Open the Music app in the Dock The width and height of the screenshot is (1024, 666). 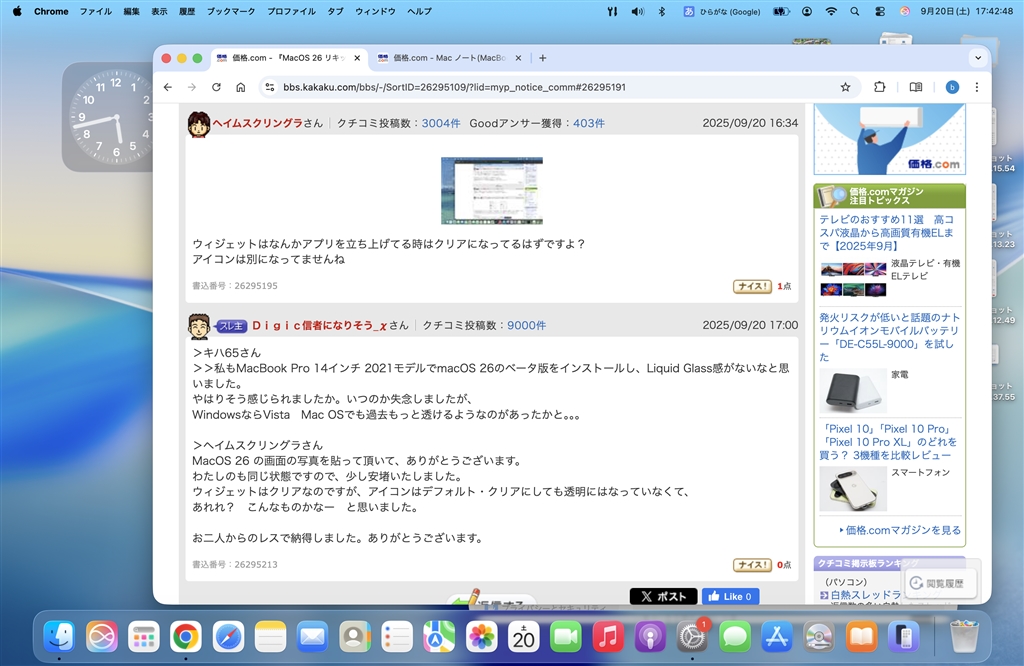click(607, 637)
